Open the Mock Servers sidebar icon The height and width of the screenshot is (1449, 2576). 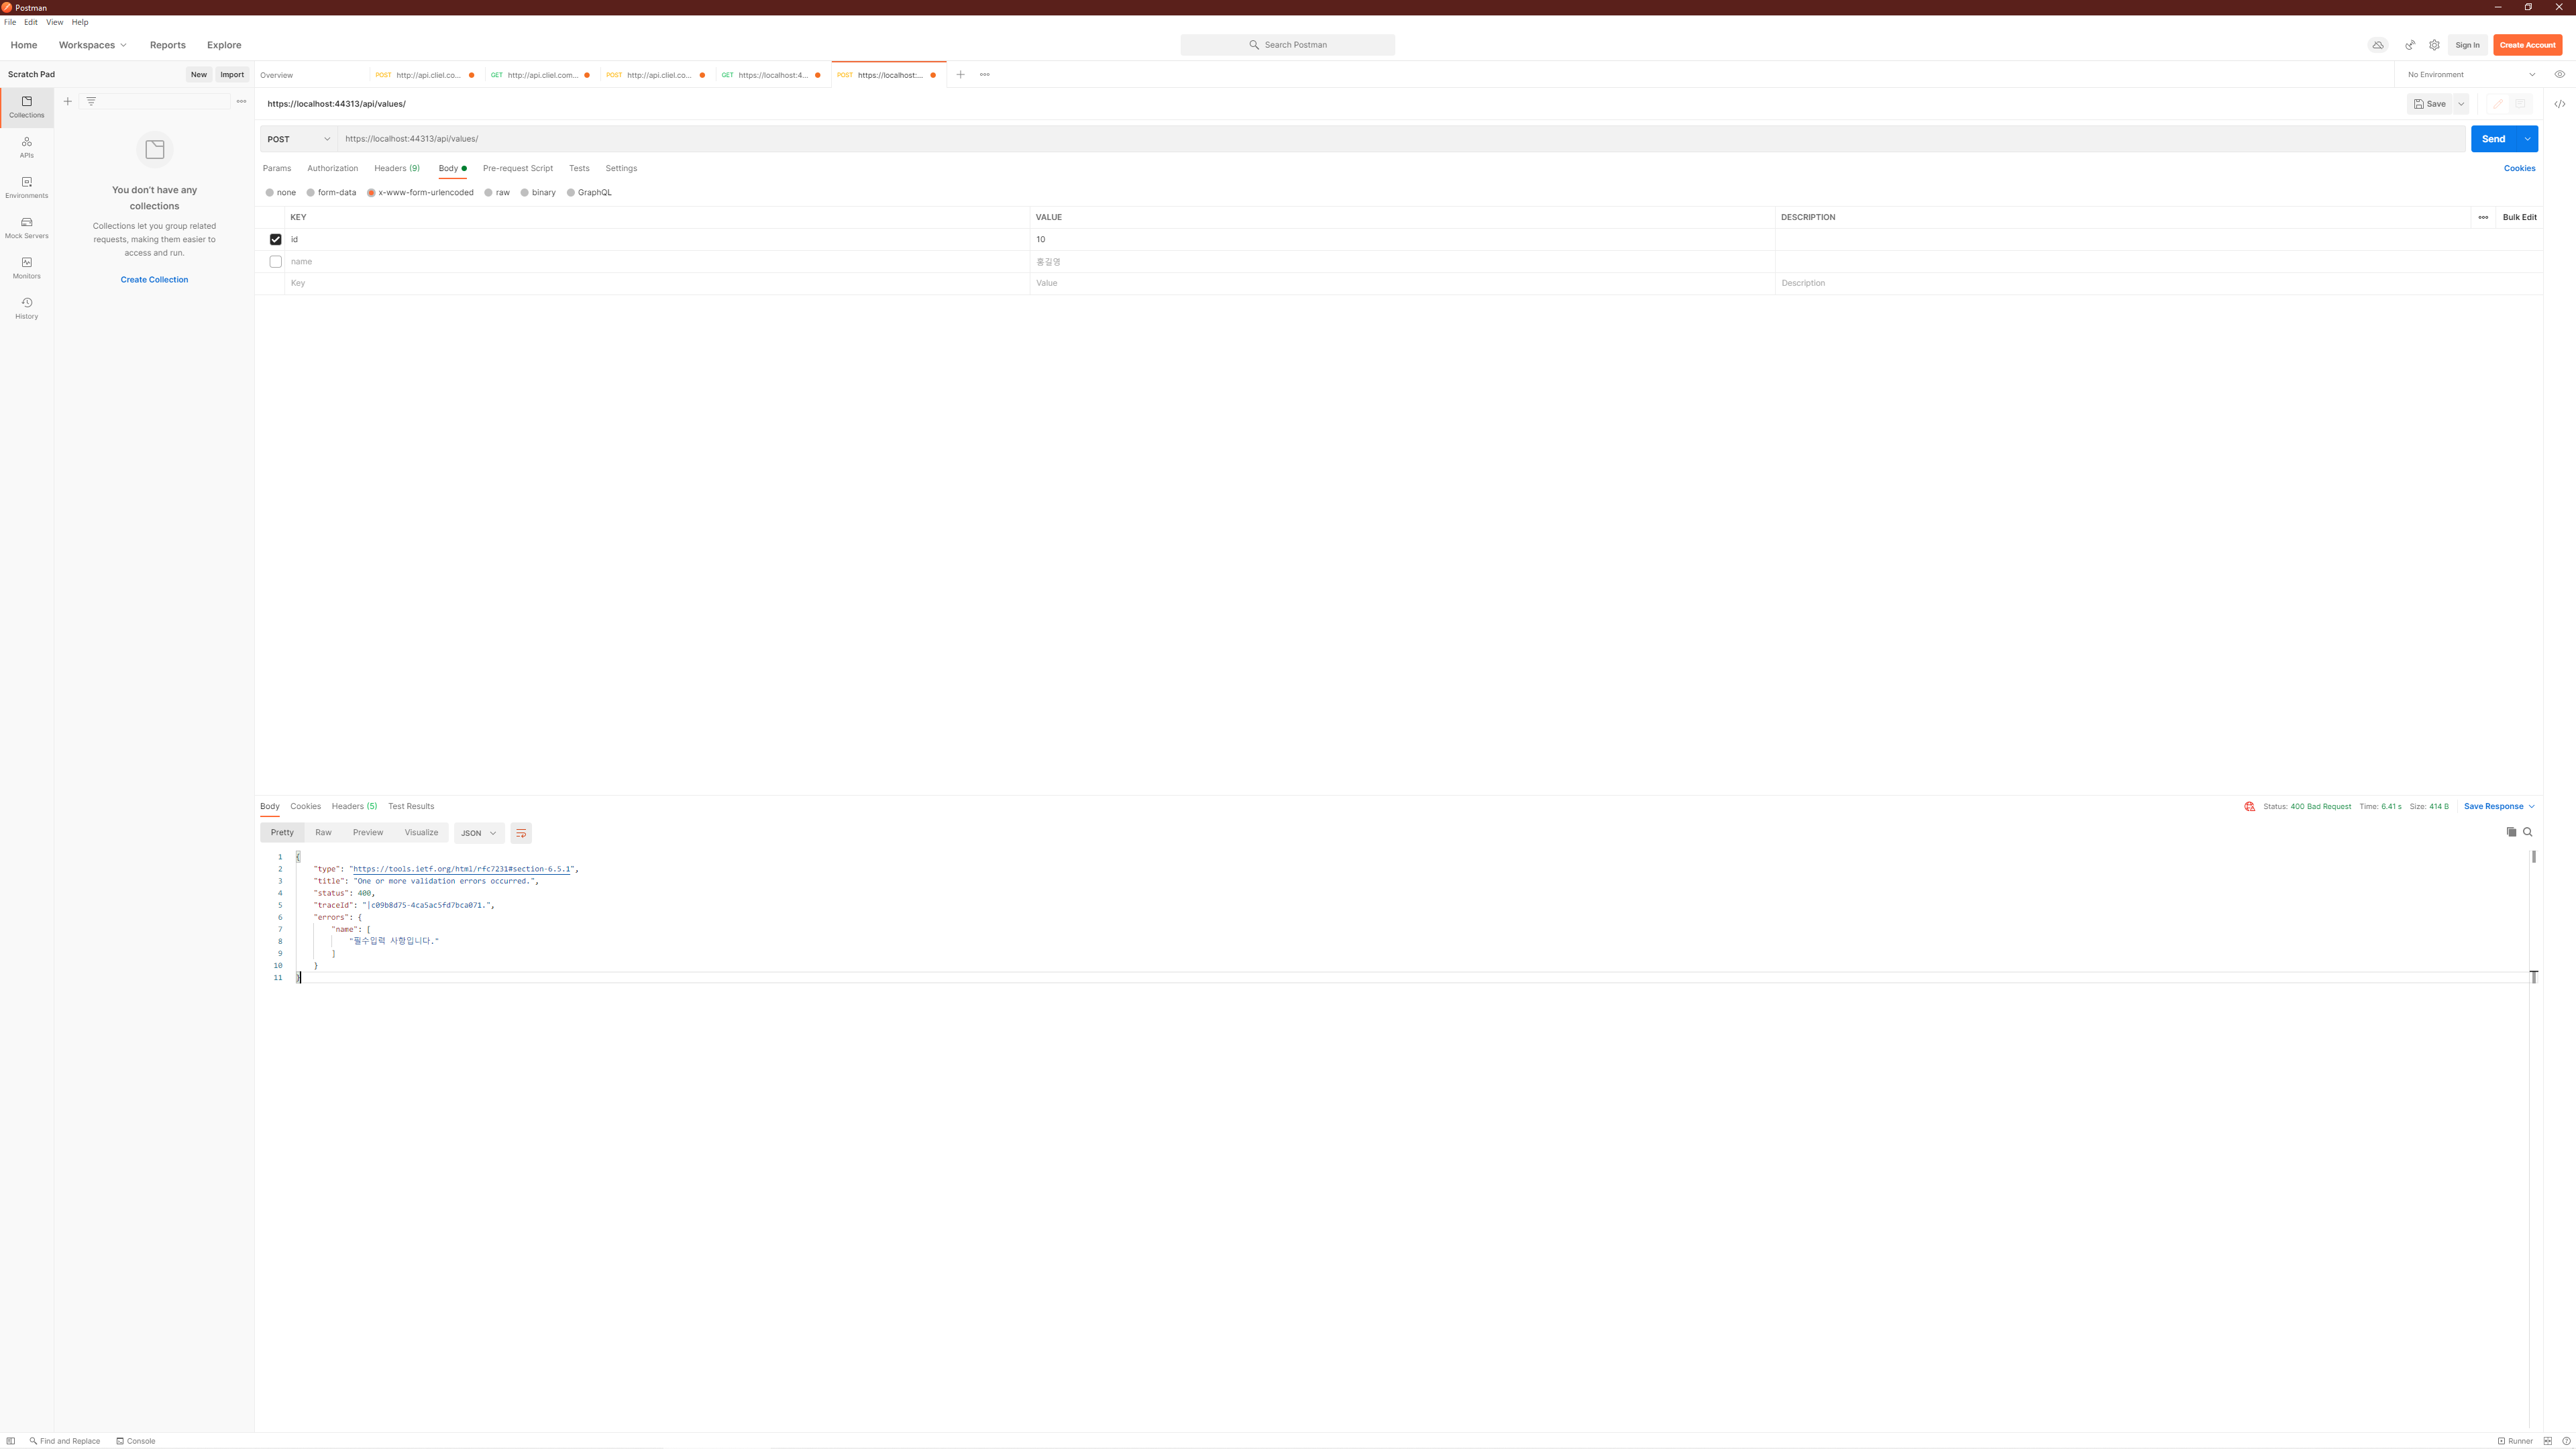pyautogui.click(x=26, y=227)
